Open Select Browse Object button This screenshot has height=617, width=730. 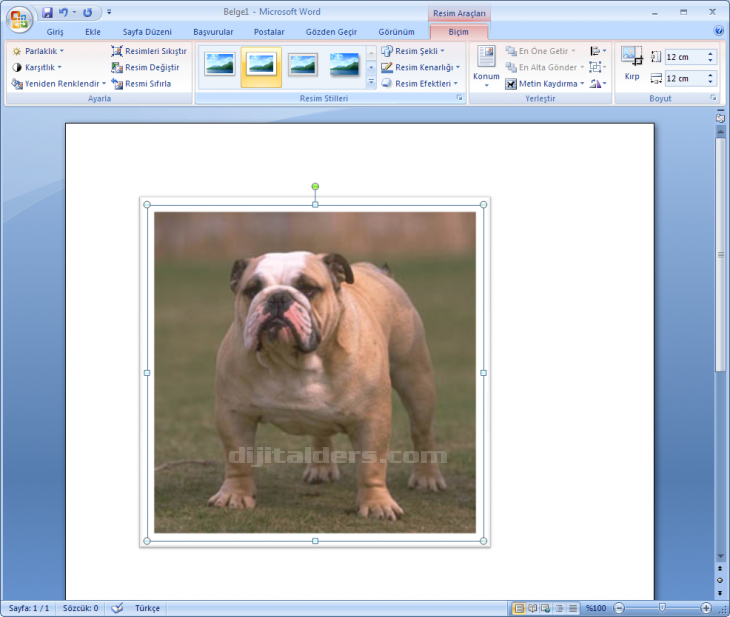point(720,580)
